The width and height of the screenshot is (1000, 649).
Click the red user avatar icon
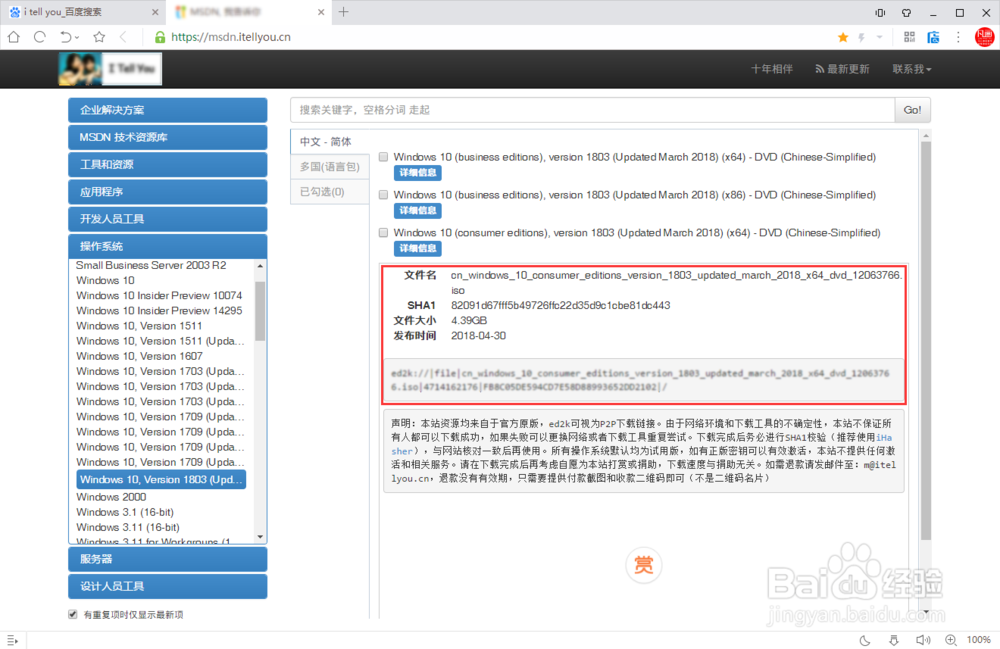985,37
